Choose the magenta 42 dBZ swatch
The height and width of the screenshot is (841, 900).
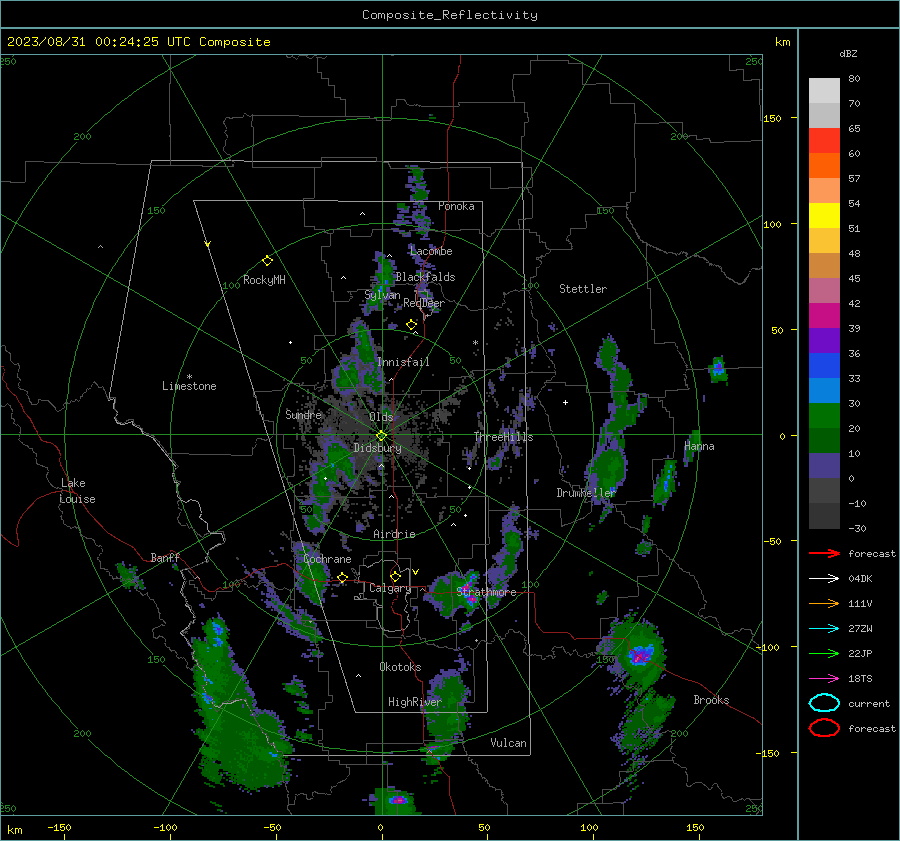pyautogui.click(x=824, y=315)
